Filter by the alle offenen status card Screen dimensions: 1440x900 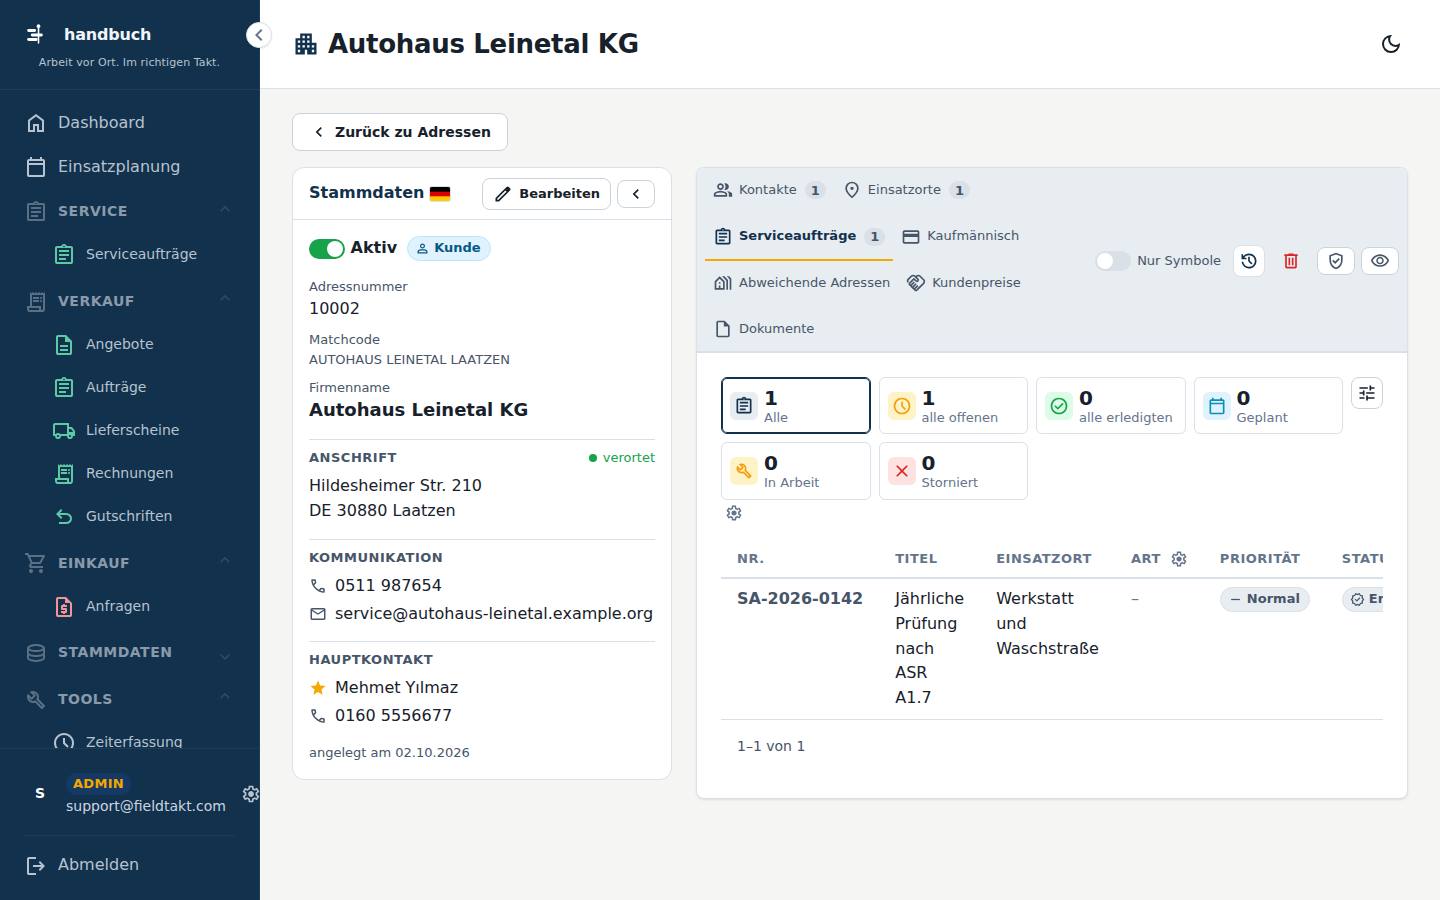(x=953, y=405)
